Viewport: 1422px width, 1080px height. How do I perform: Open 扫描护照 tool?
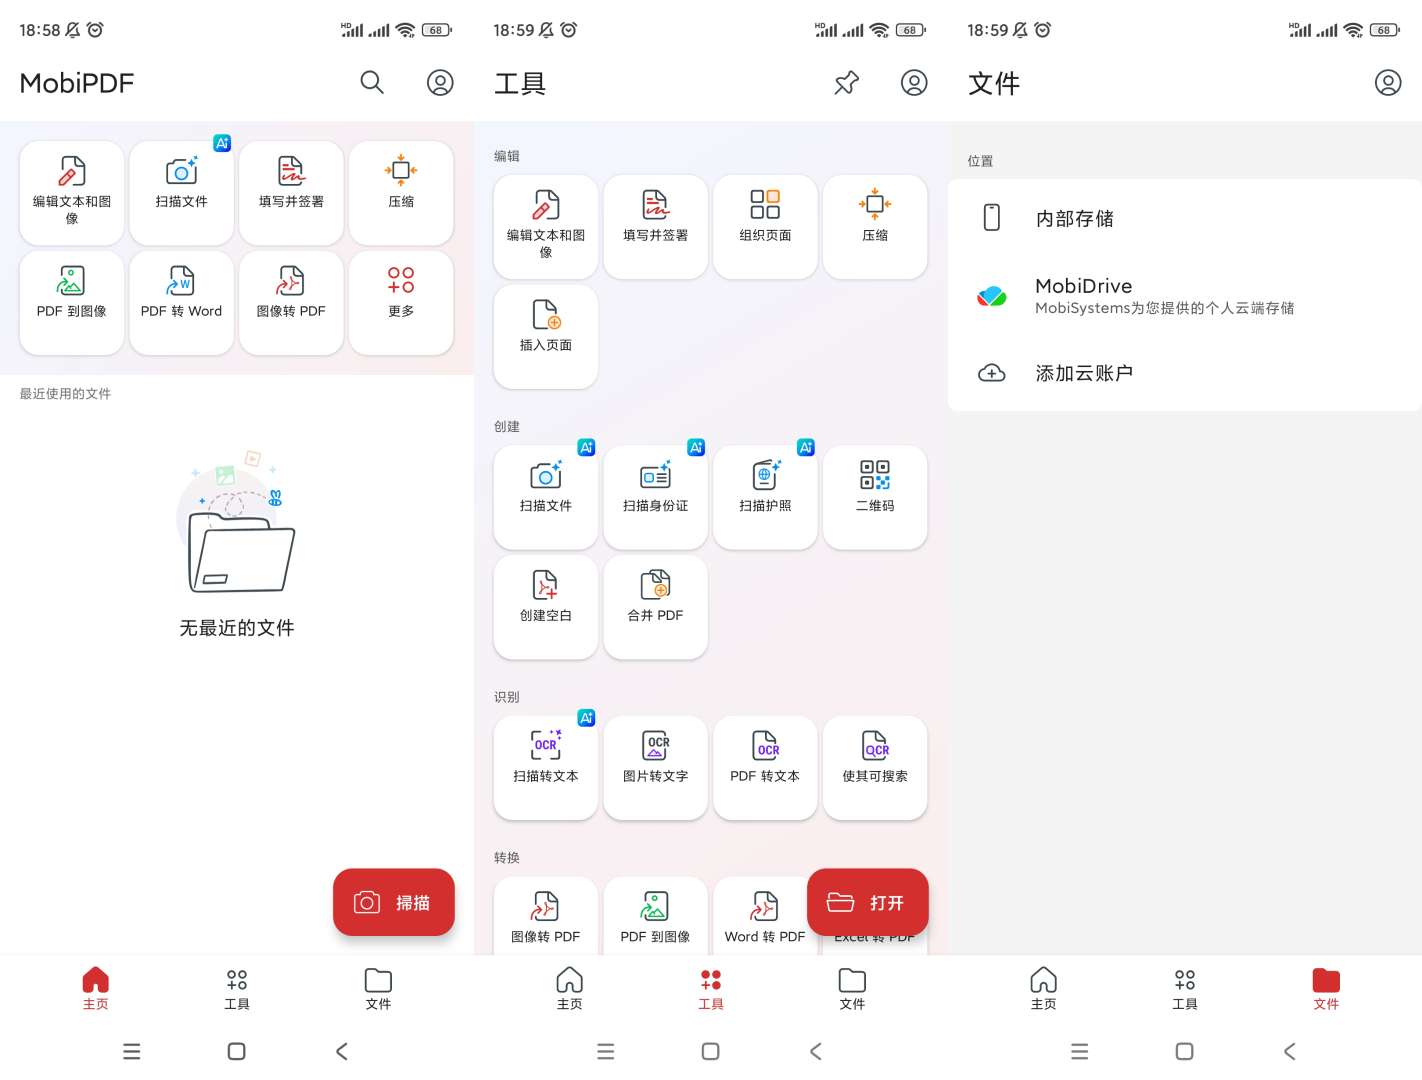click(x=765, y=497)
